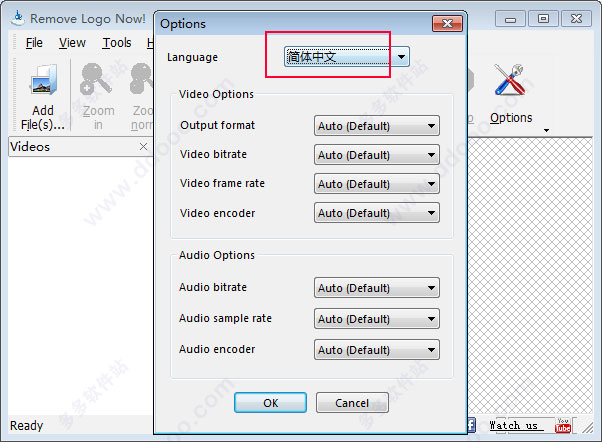Open the Video frame rate dropdown
The height and width of the screenshot is (442, 602).
pyautogui.click(x=377, y=184)
